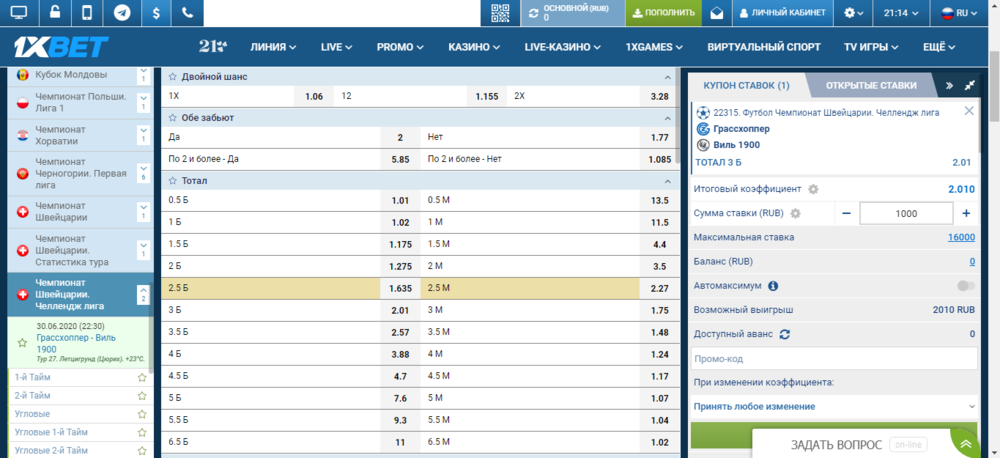Select 2.5 М odds 2.27
The width and height of the screenshot is (1000, 458).
659,288
